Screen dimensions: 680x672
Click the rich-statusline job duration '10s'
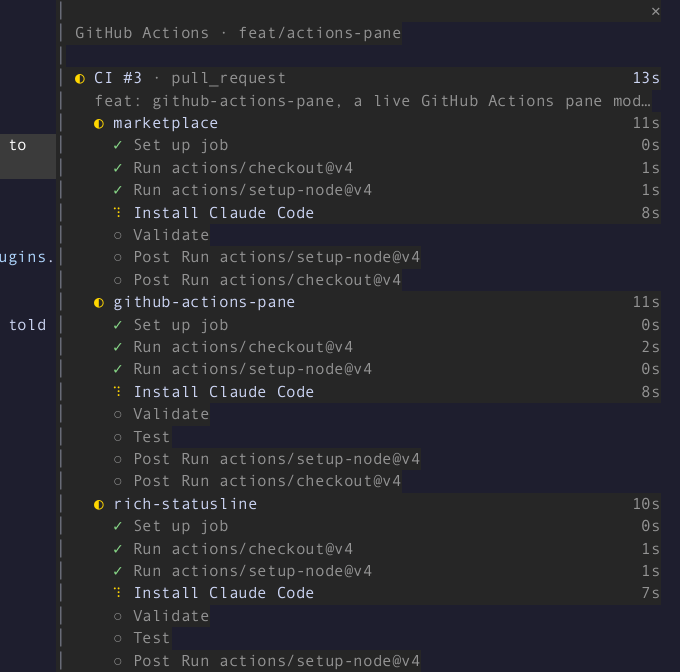[646, 504]
